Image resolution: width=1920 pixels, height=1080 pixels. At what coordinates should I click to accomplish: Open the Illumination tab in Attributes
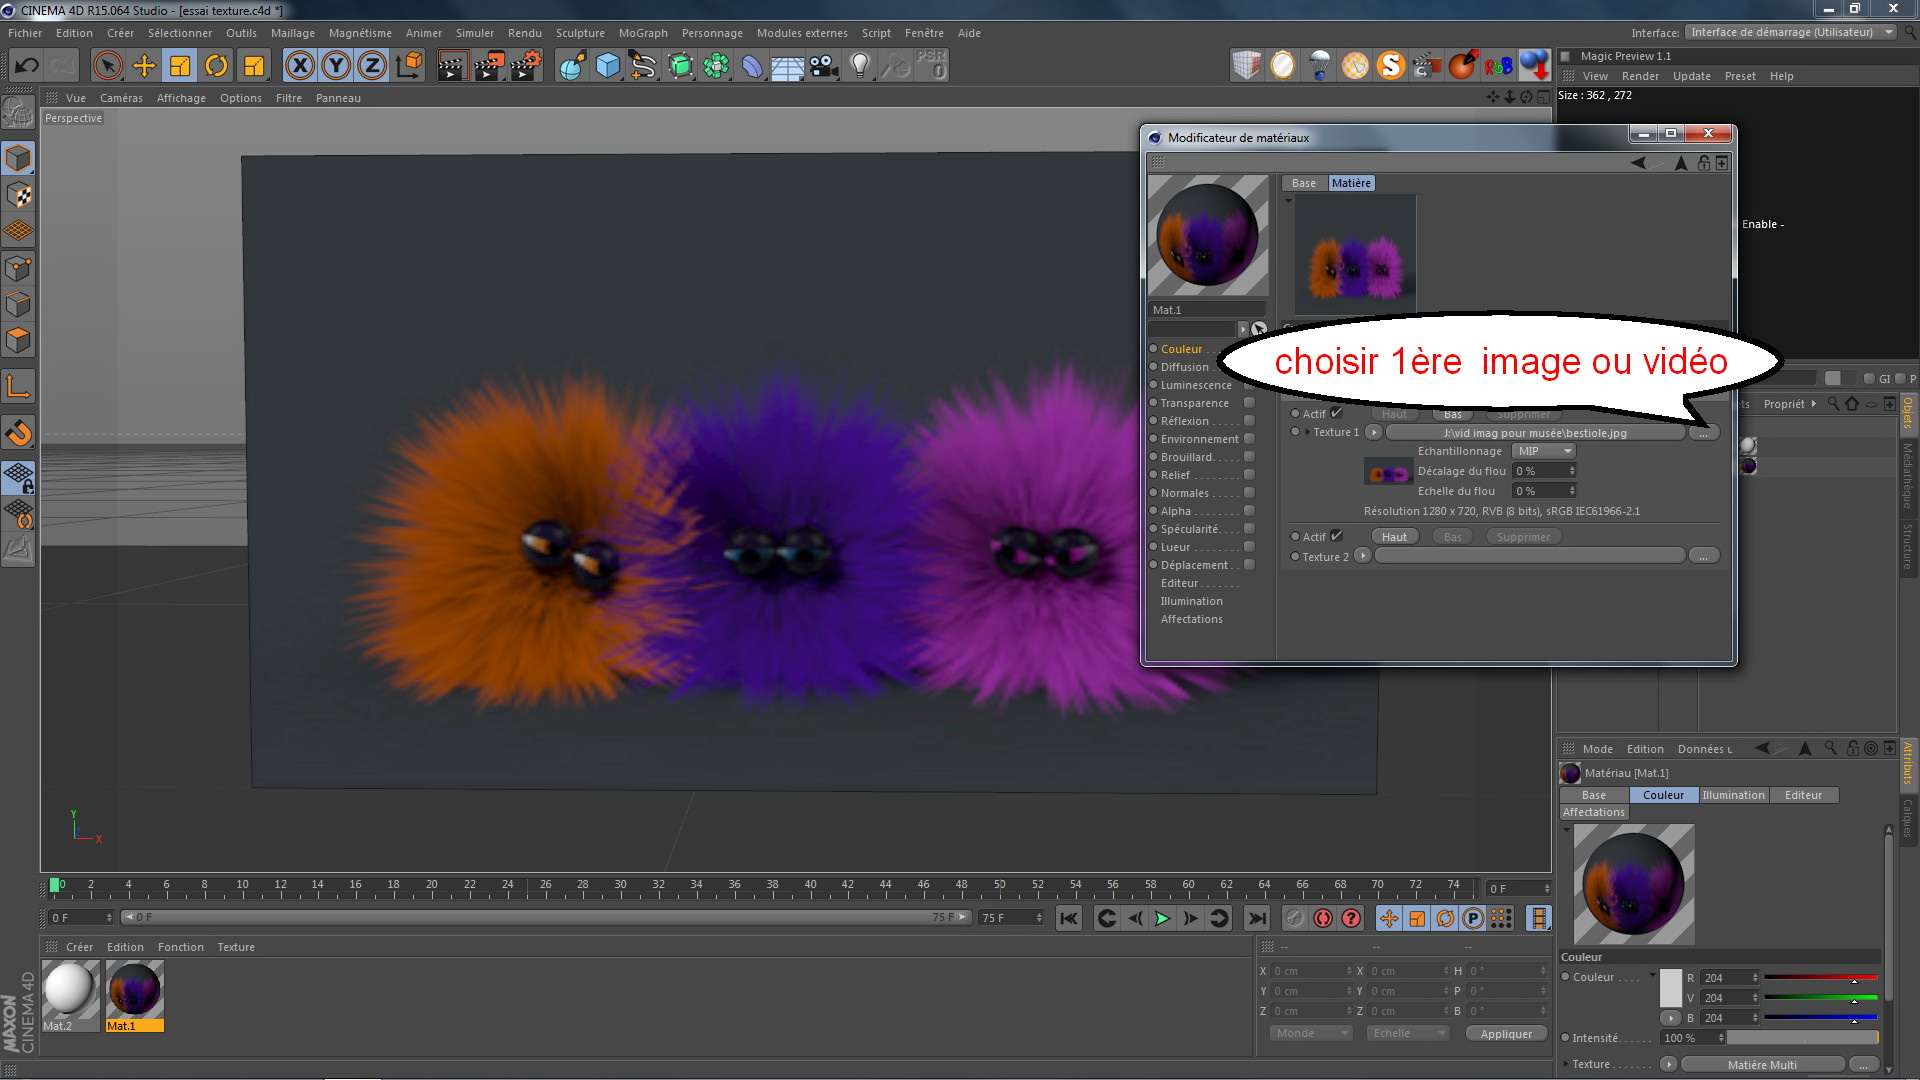pos(1733,795)
